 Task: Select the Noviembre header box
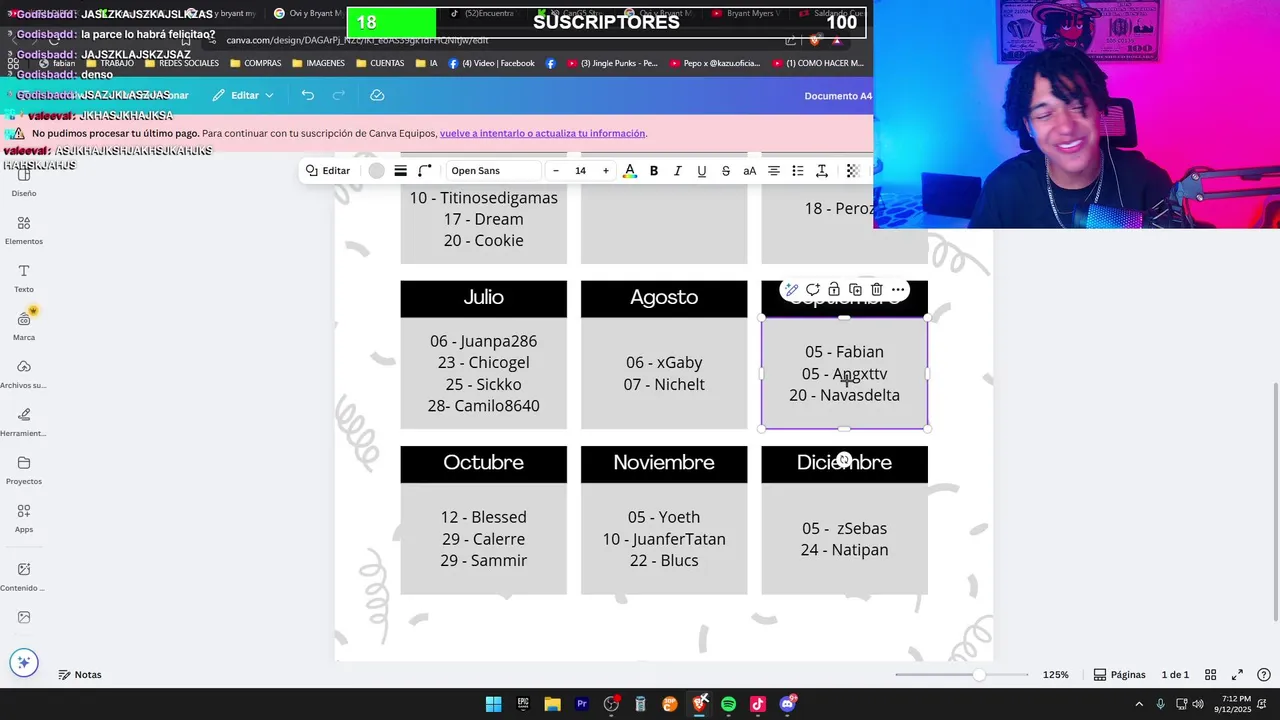click(664, 463)
